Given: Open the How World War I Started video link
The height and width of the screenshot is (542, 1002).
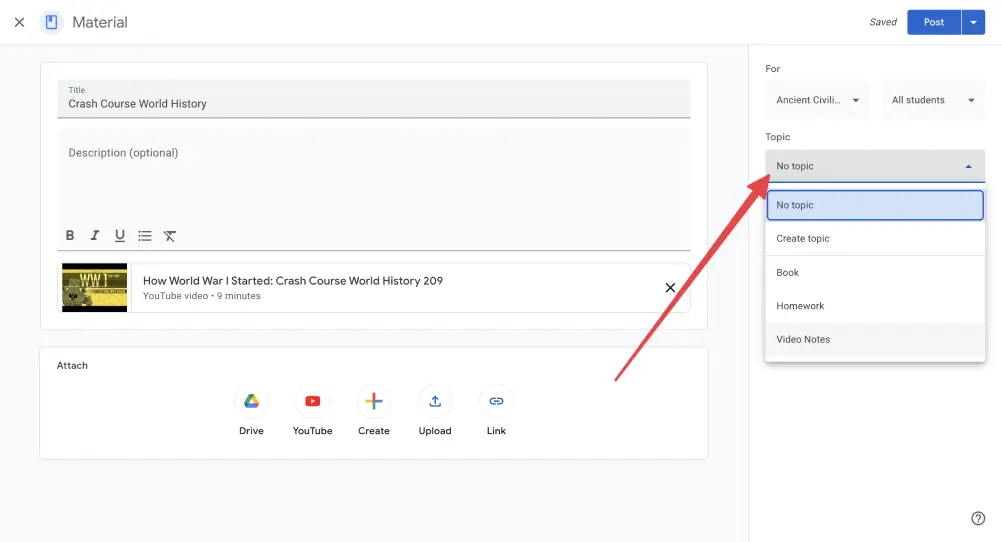Looking at the screenshot, I should tap(293, 281).
